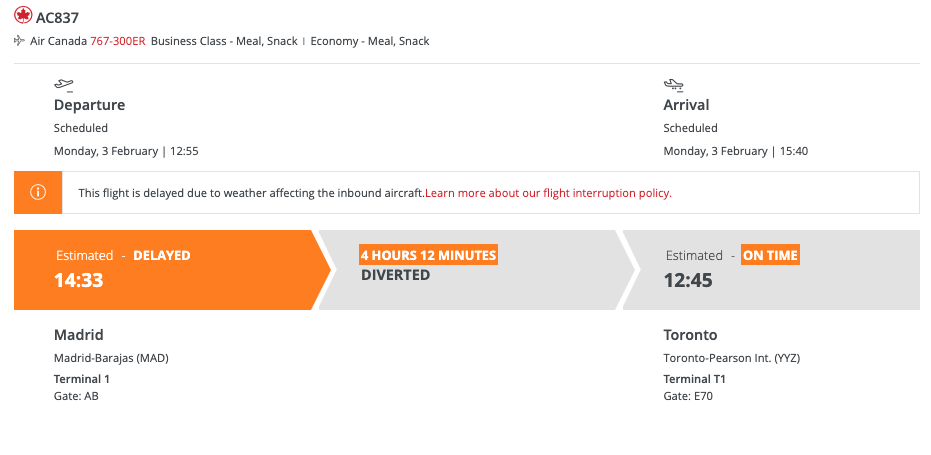Image resolution: width=931 pixels, height=455 pixels.
Task: Click the ON TIME arrival status badge
Action: pos(770,255)
